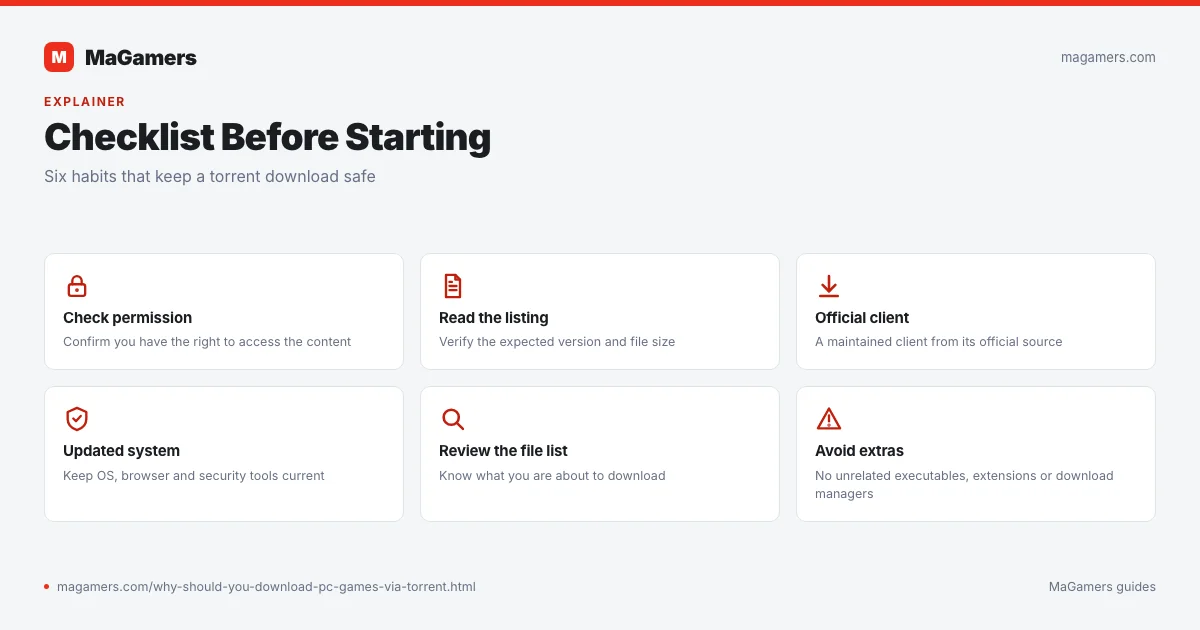This screenshot has height=630, width=1200.
Task: Click "A maintained client from its official source"
Action: 939,342
